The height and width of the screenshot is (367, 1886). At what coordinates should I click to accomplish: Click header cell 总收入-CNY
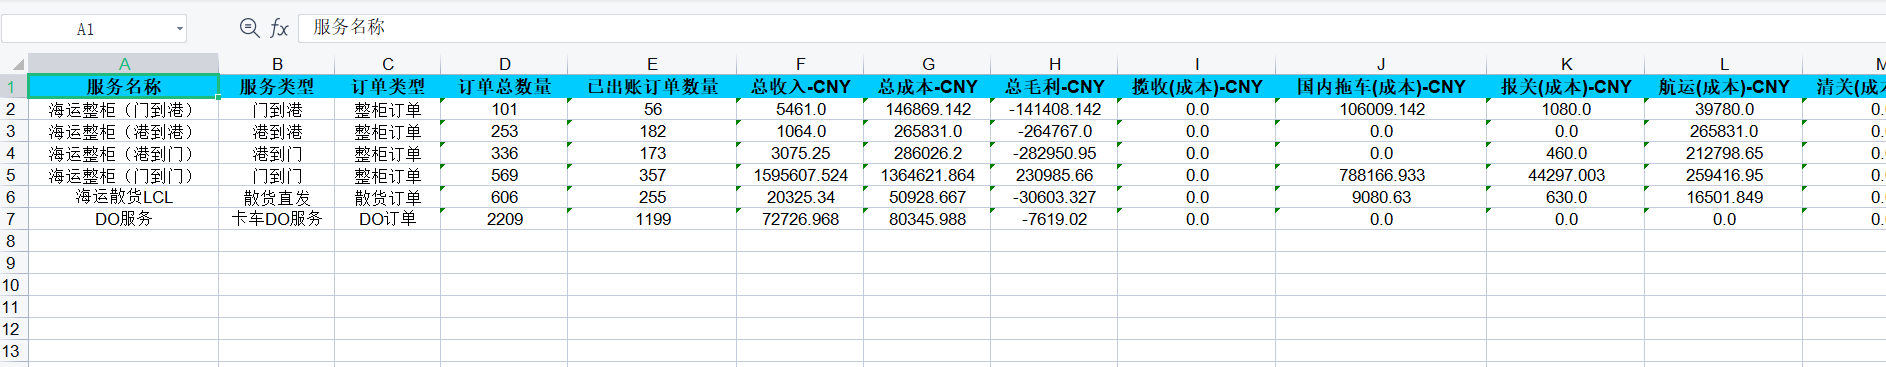point(800,87)
